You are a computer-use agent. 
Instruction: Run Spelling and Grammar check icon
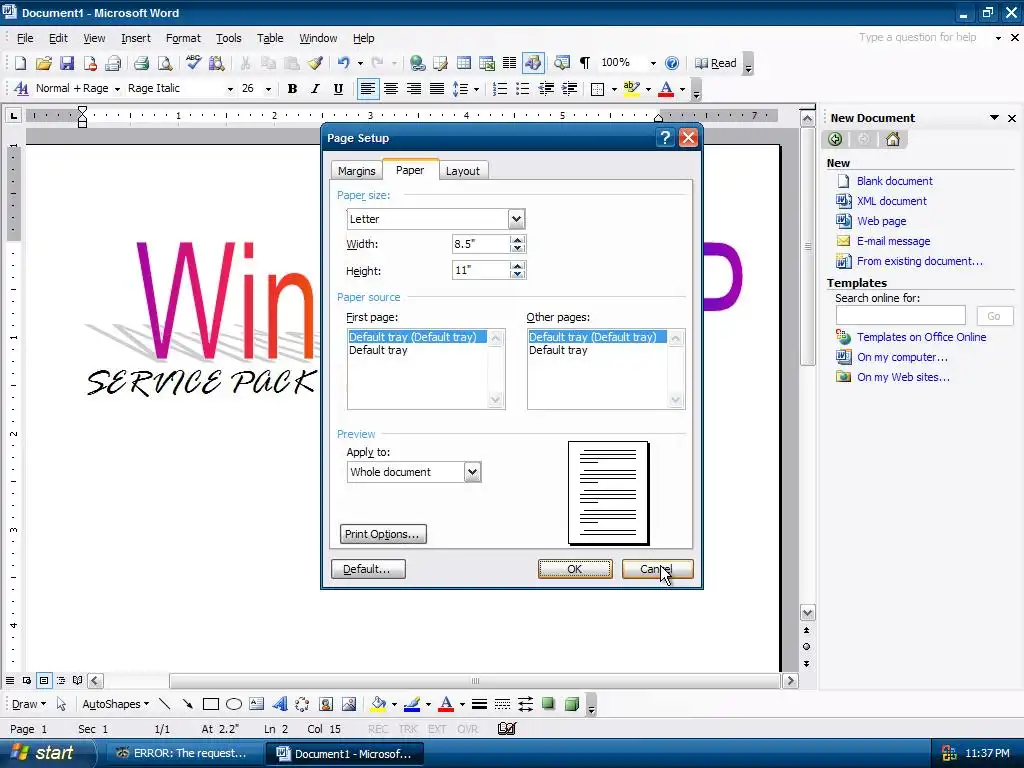(x=193, y=63)
